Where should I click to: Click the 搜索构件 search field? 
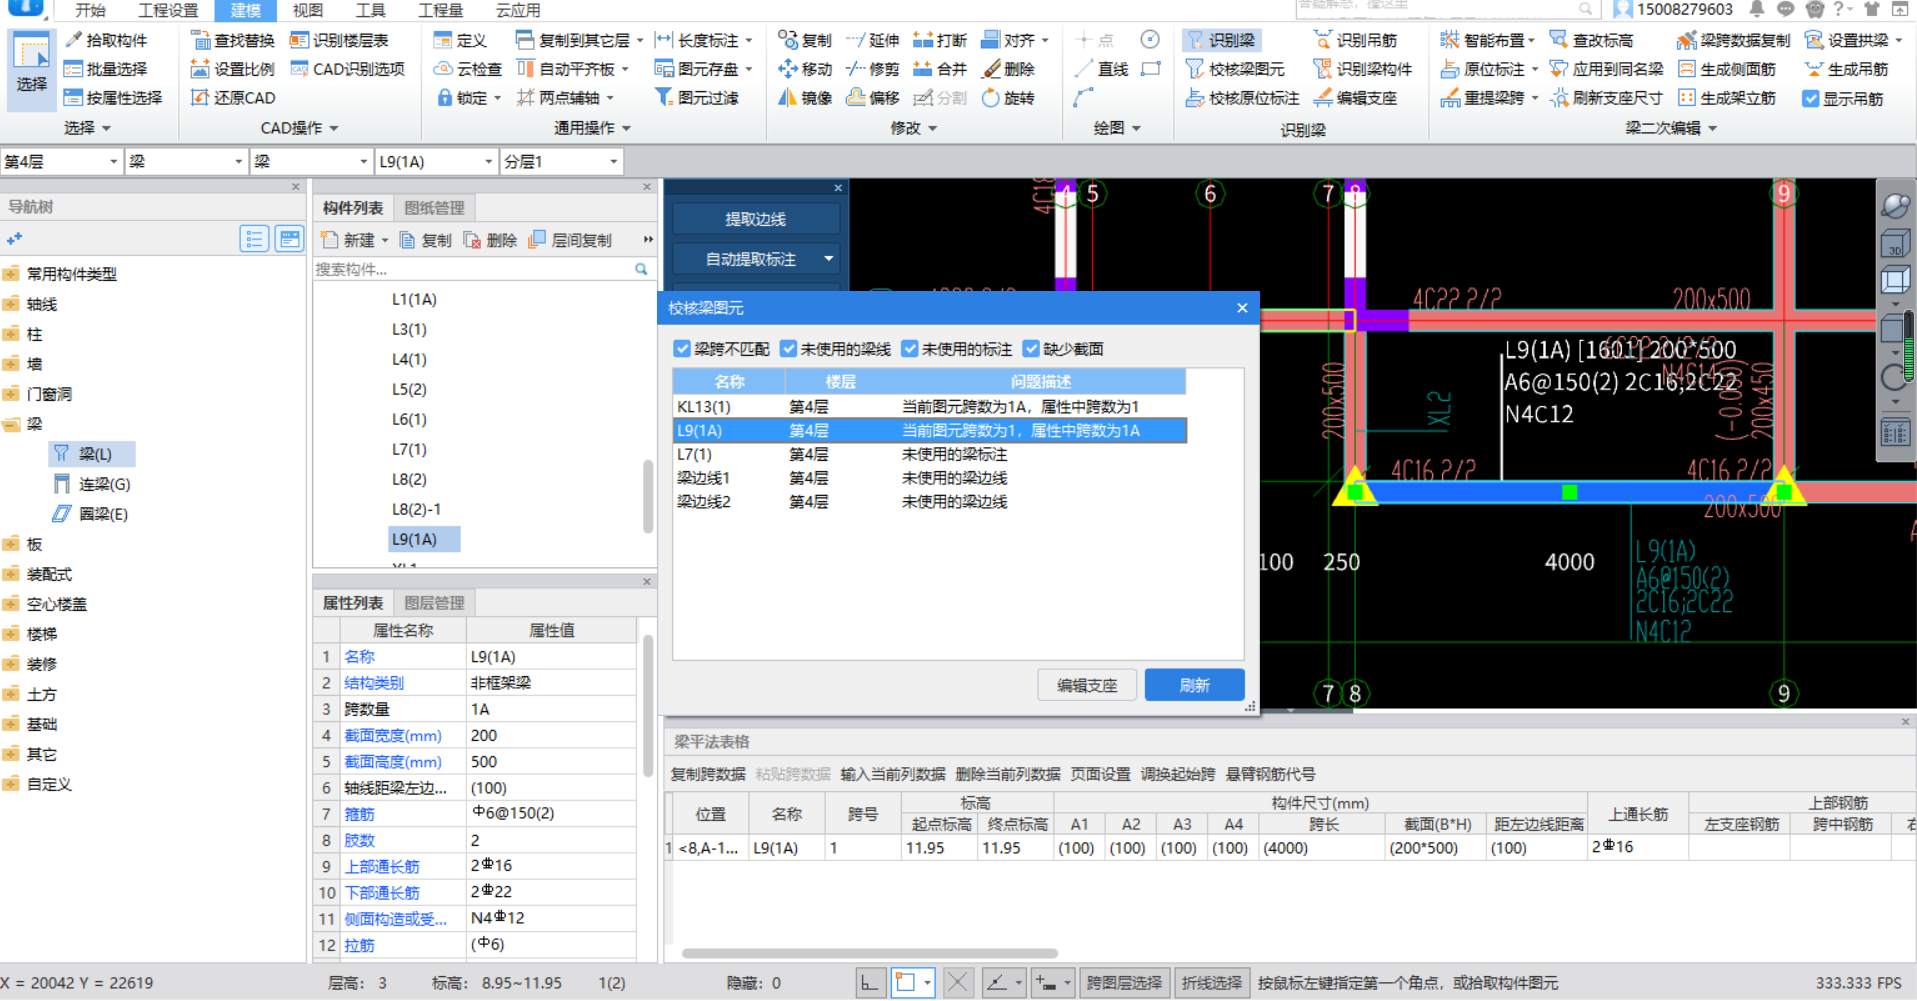coord(474,269)
